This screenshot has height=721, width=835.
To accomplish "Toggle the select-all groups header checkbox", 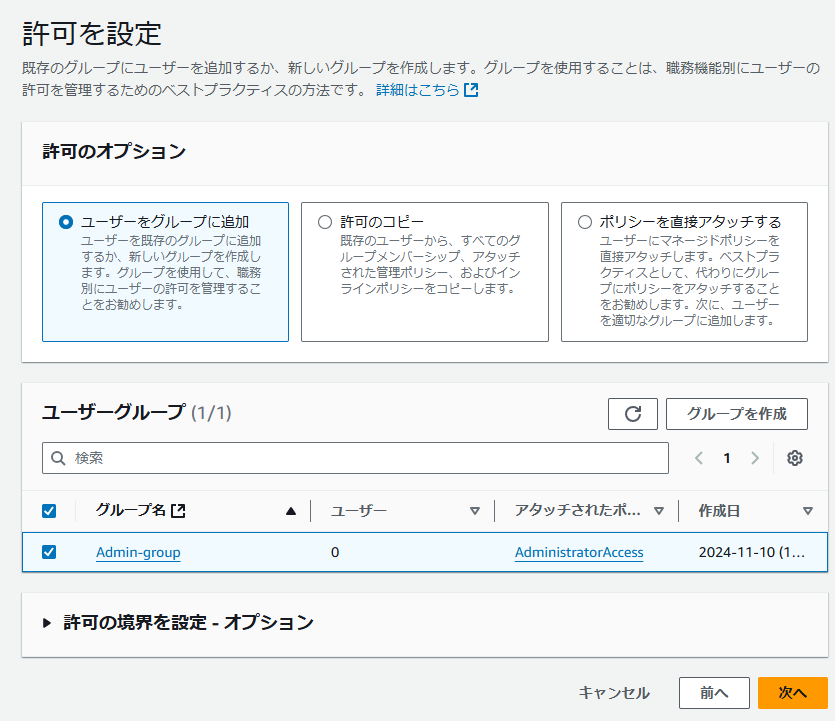I will [x=49, y=511].
